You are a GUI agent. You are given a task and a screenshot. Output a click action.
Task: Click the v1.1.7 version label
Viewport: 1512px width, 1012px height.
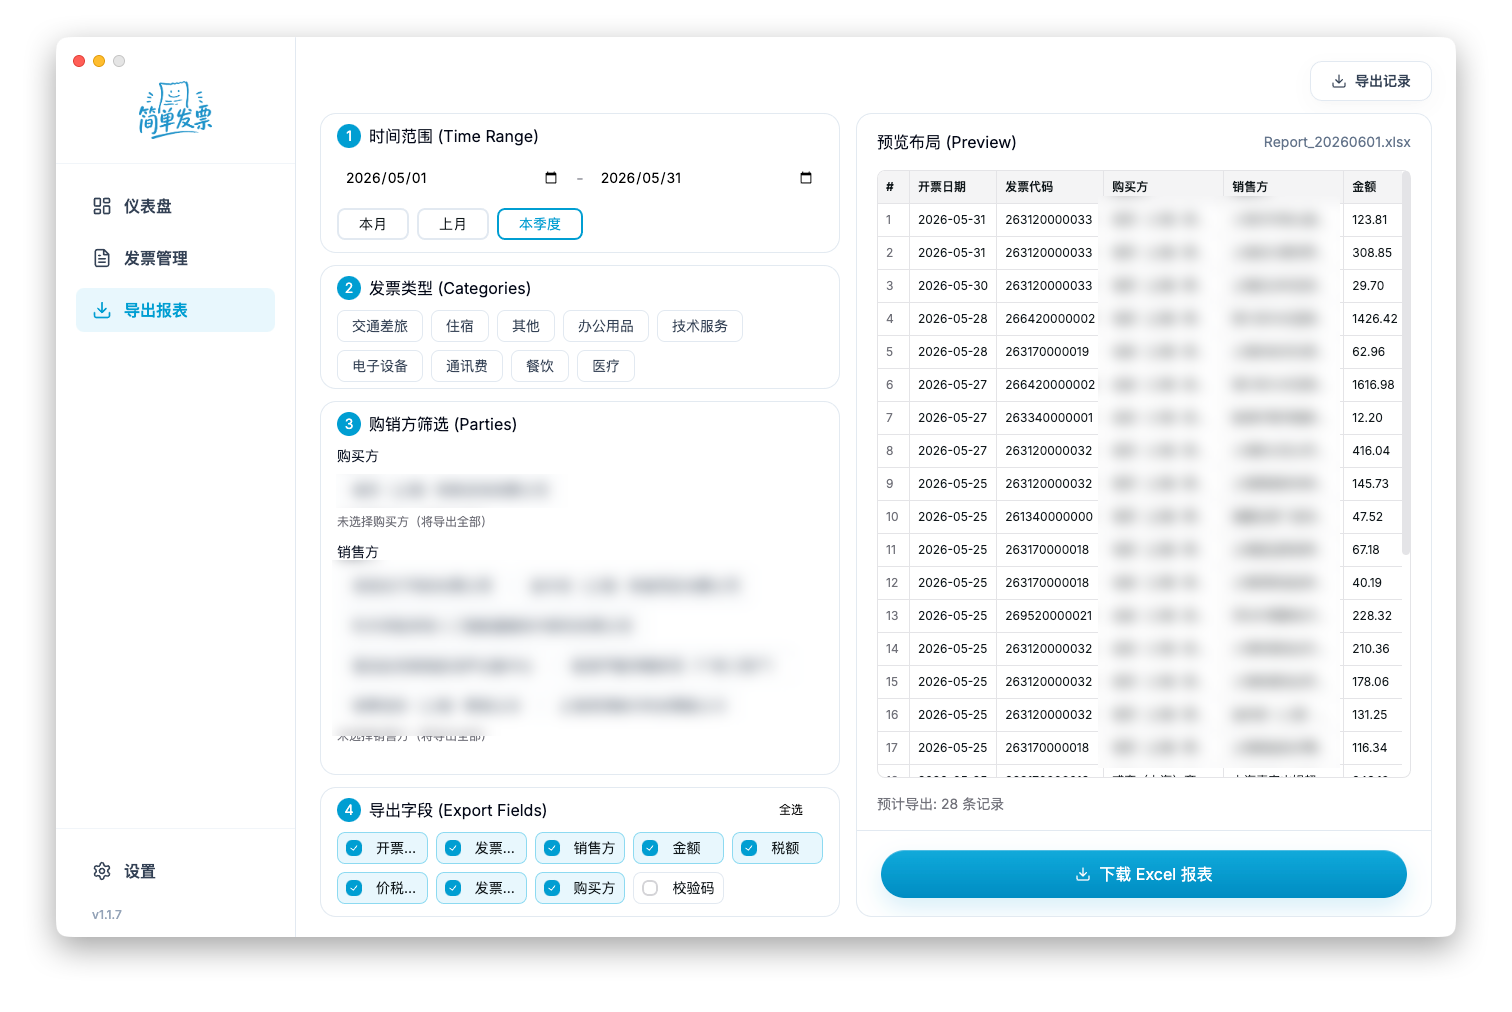click(x=107, y=914)
